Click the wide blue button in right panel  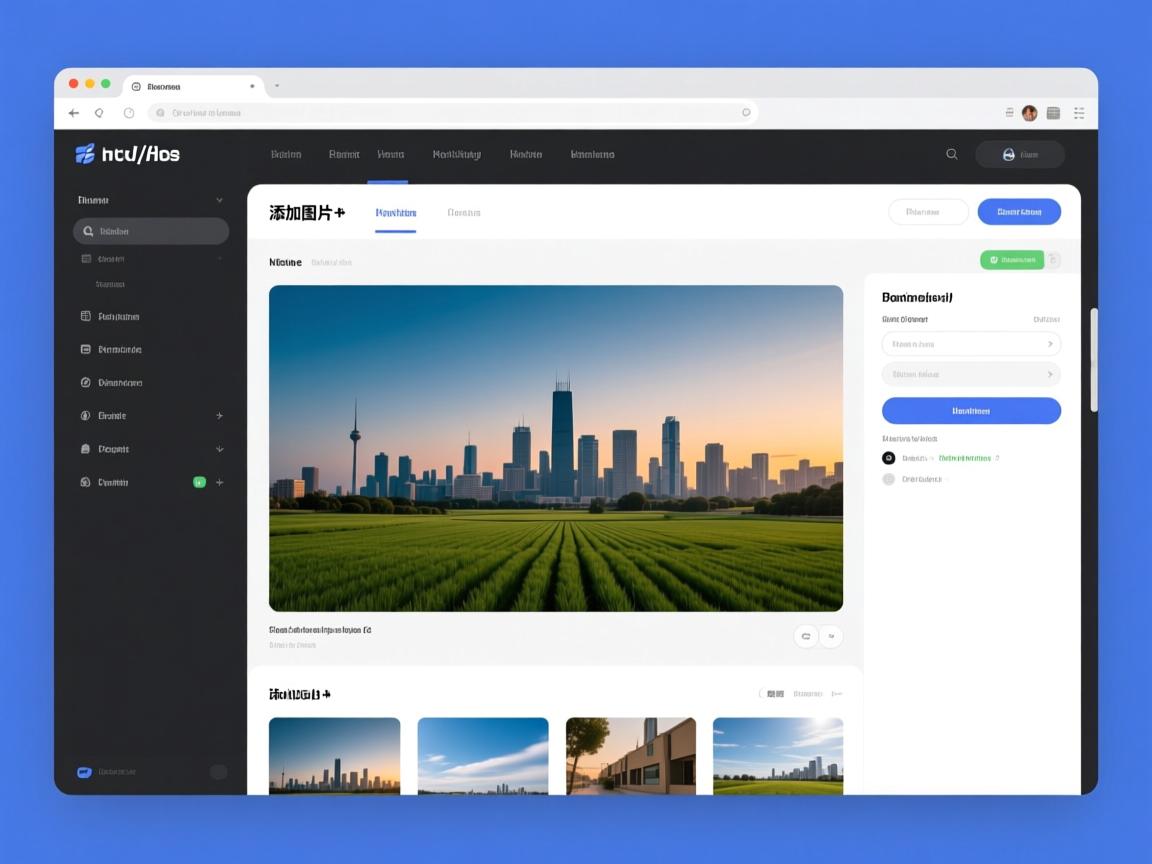point(970,410)
